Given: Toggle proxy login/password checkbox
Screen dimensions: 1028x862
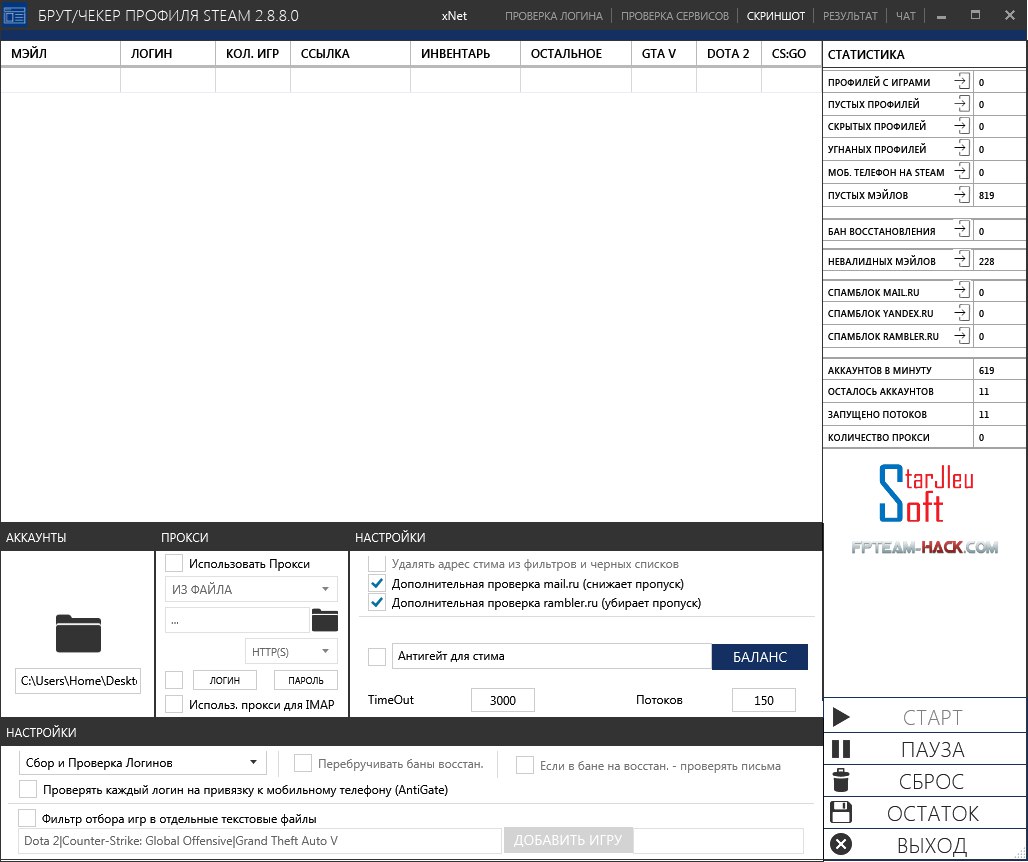Looking at the screenshot, I should click(174, 680).
